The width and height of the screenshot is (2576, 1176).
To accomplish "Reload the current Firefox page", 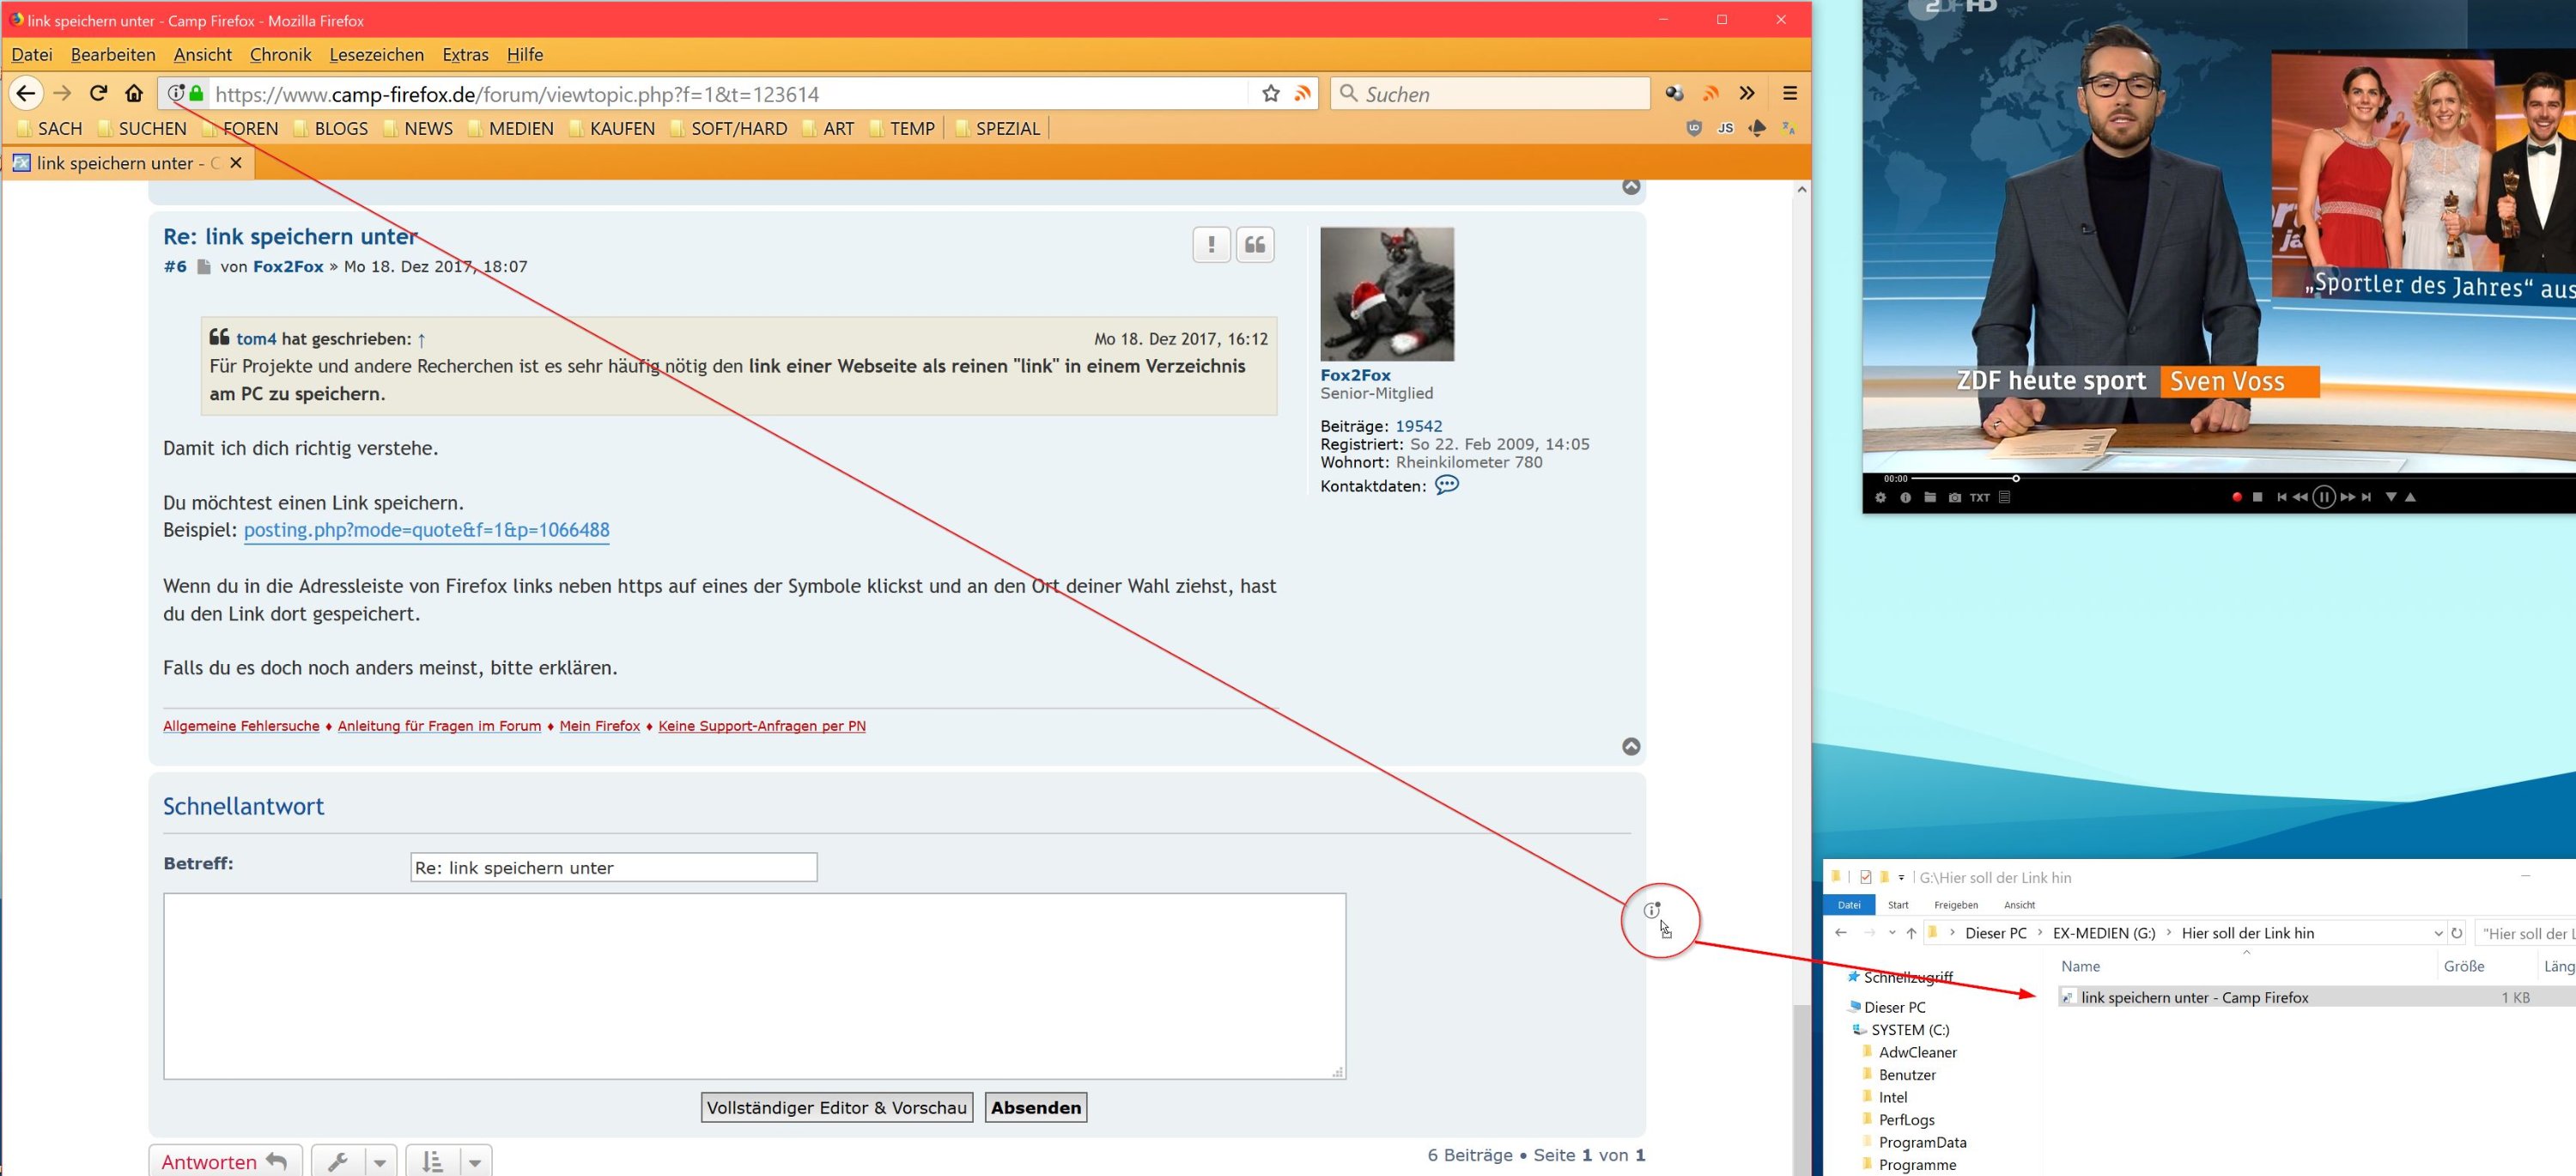I will [x=98, y=93].
